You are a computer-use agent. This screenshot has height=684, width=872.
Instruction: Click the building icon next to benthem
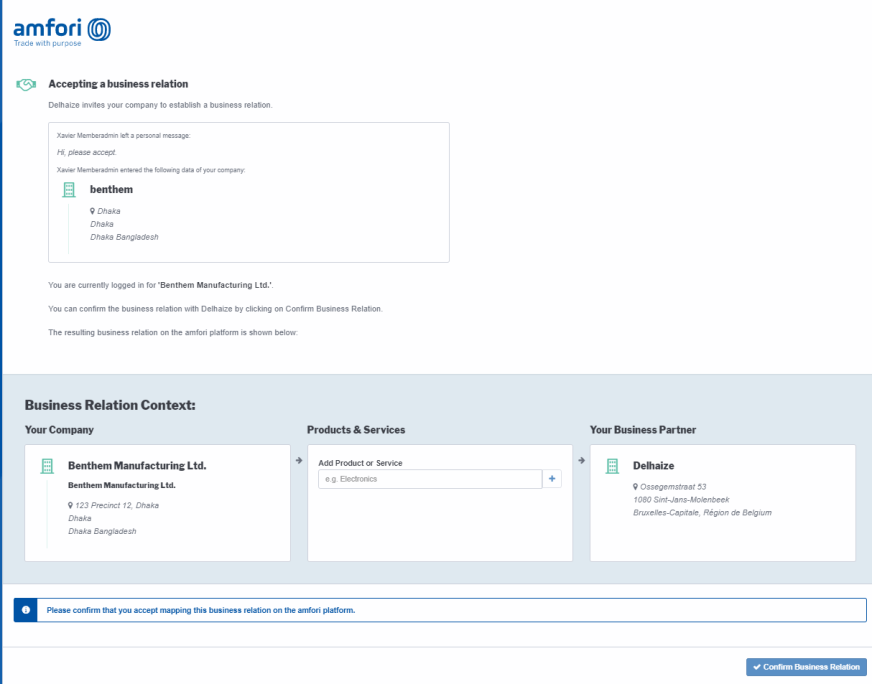pyautogui.click(x=69, y=189)
